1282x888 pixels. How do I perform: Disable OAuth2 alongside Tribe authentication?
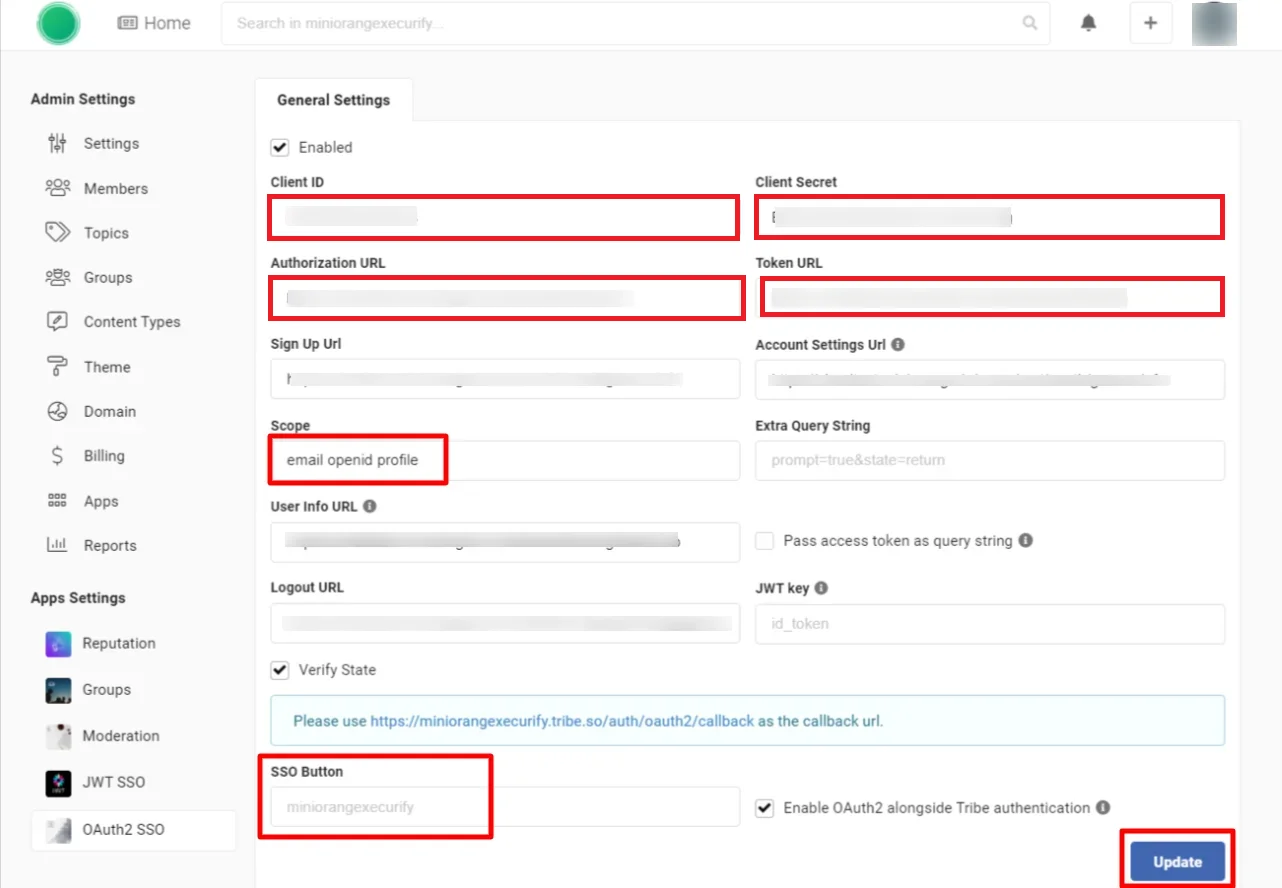tap(764, 808)
